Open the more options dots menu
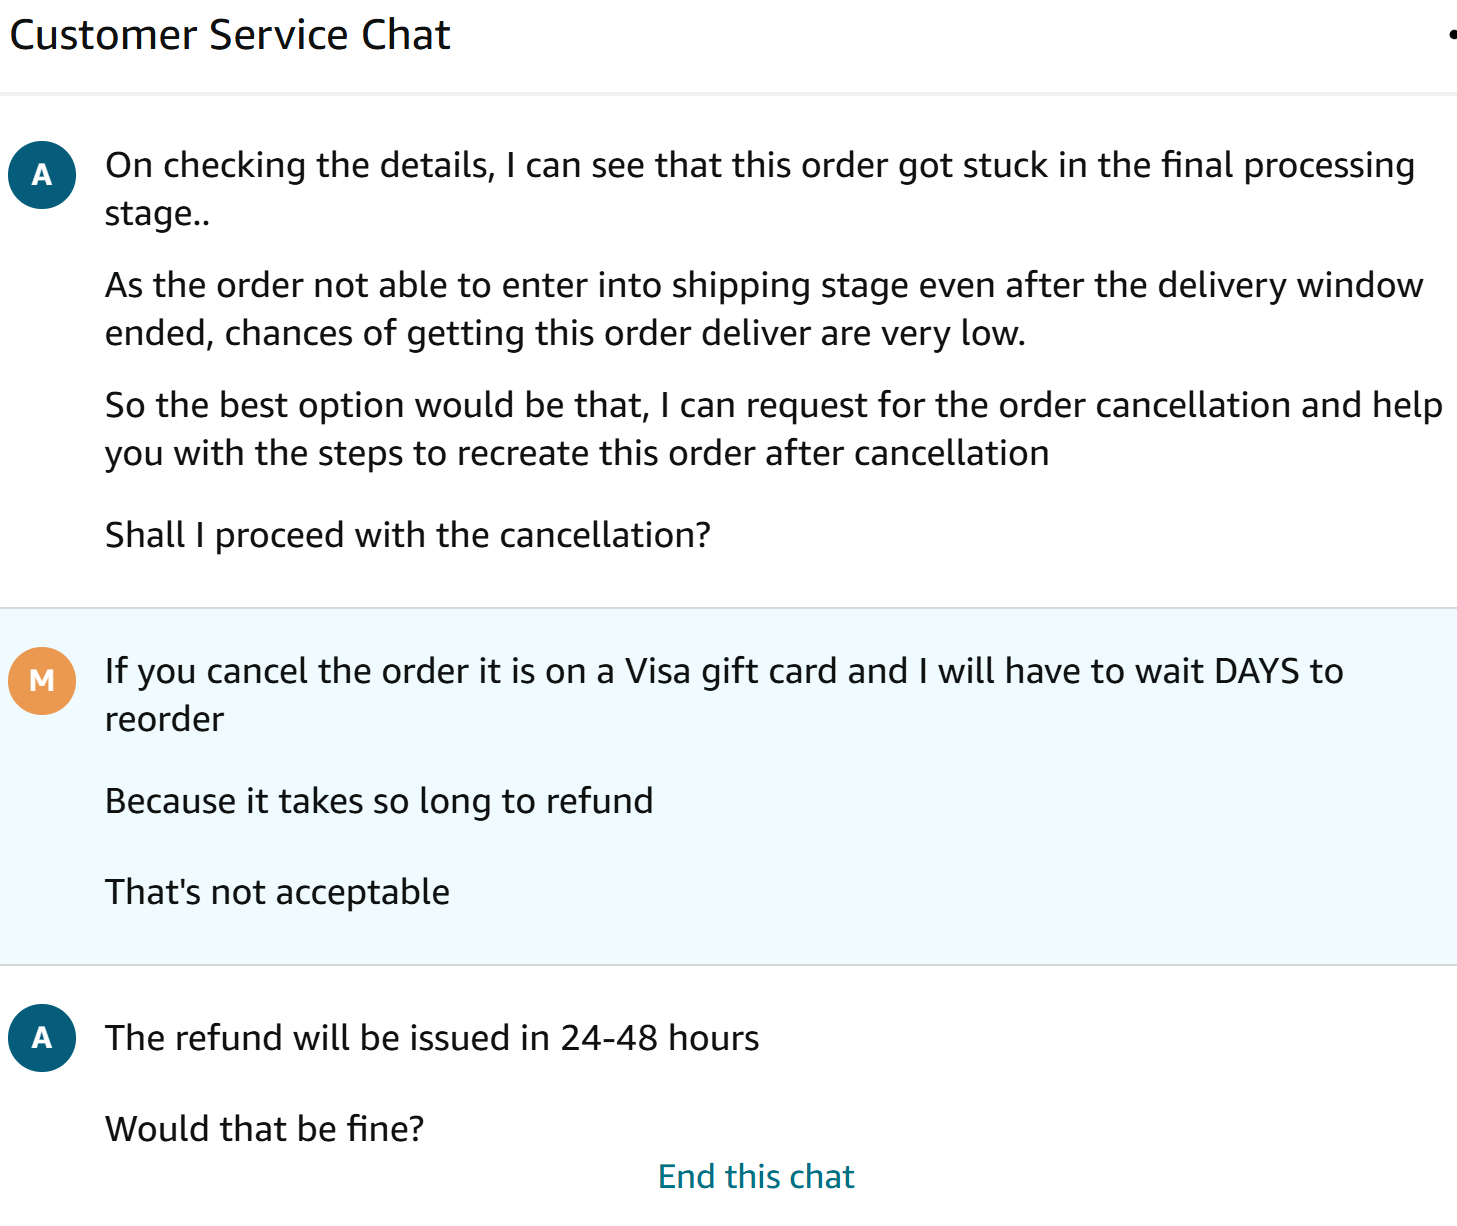 coord(1451,35)
